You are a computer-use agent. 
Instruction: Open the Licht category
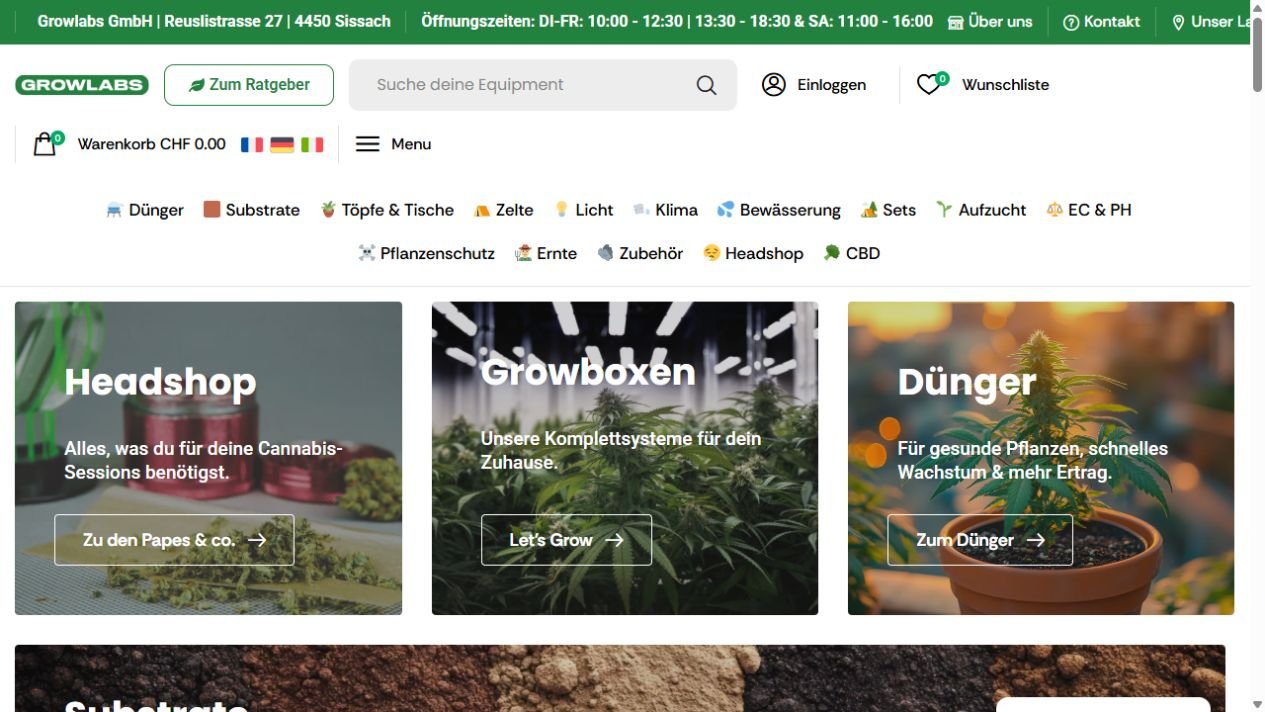594,210
